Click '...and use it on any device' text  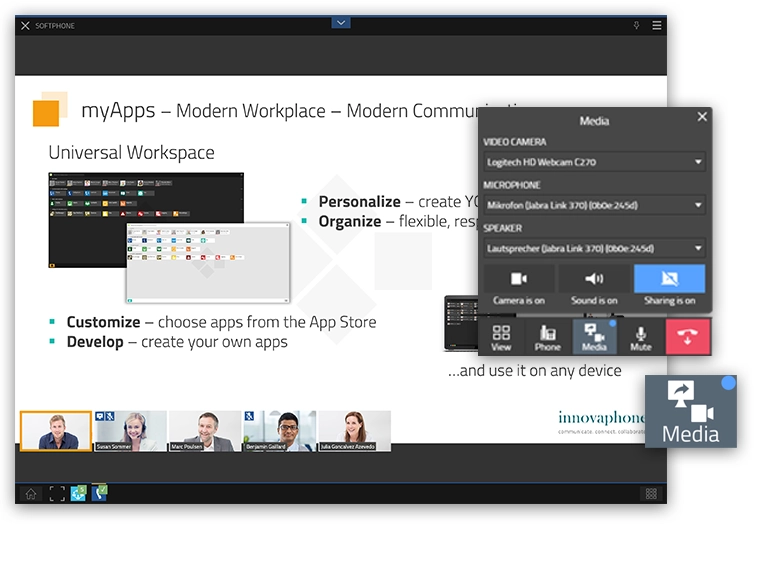click(x=534, y=371)
